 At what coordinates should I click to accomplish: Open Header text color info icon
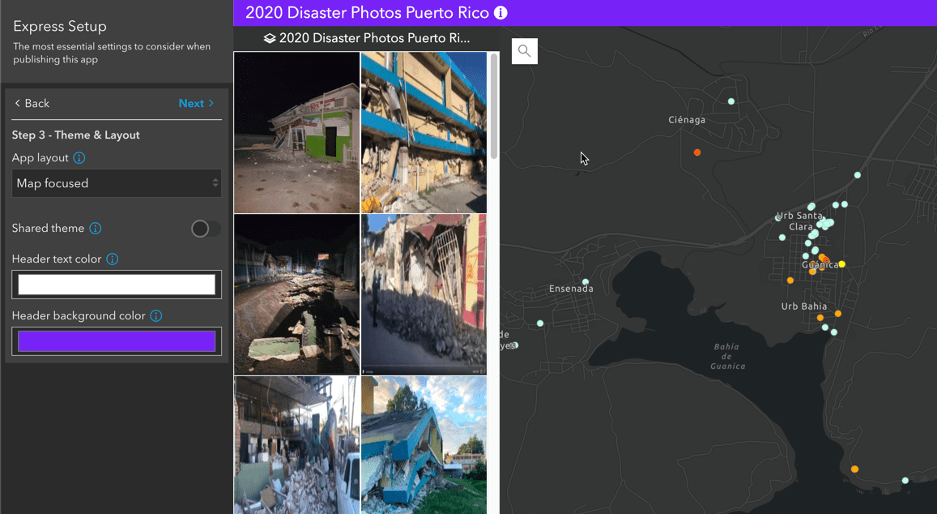click(112, 259)
